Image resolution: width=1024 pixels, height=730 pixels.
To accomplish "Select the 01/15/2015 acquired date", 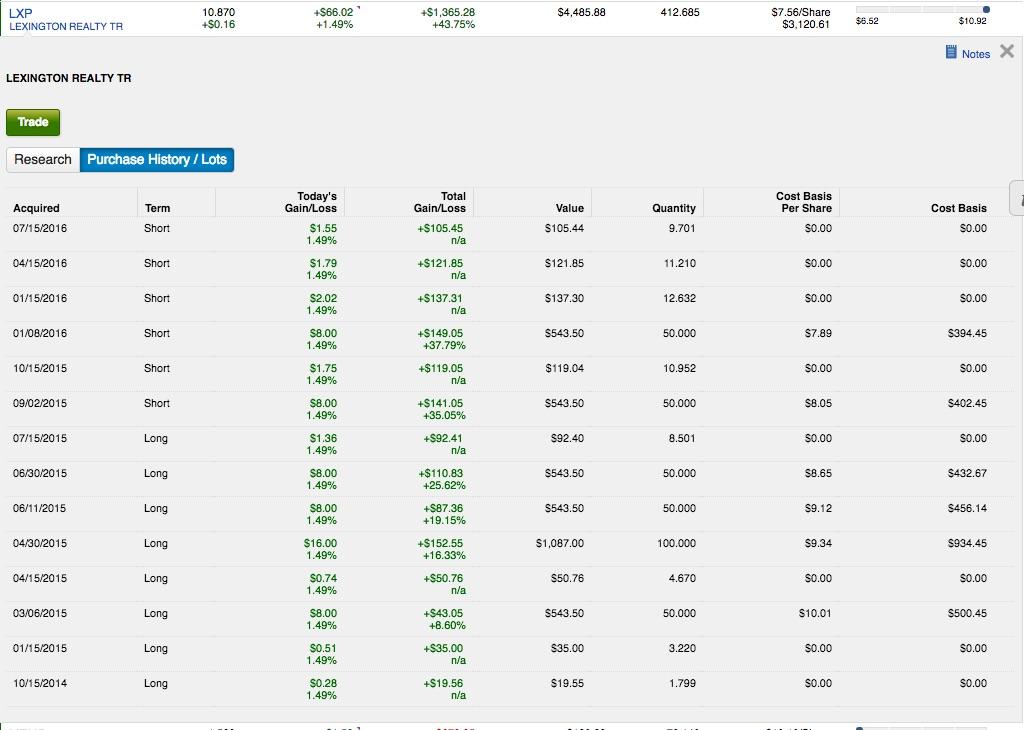I will coord(40,648).
